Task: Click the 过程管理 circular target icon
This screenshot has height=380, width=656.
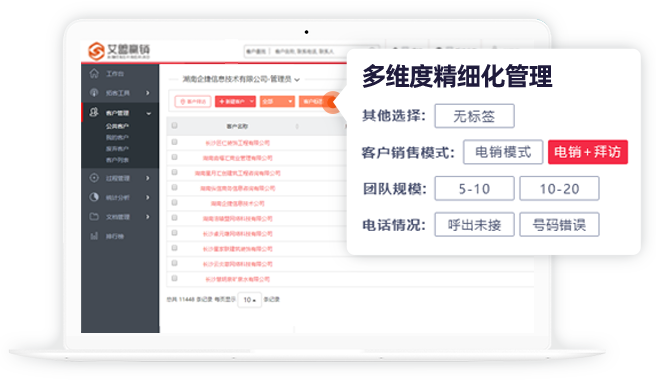Action: click(x=94, y=178)
